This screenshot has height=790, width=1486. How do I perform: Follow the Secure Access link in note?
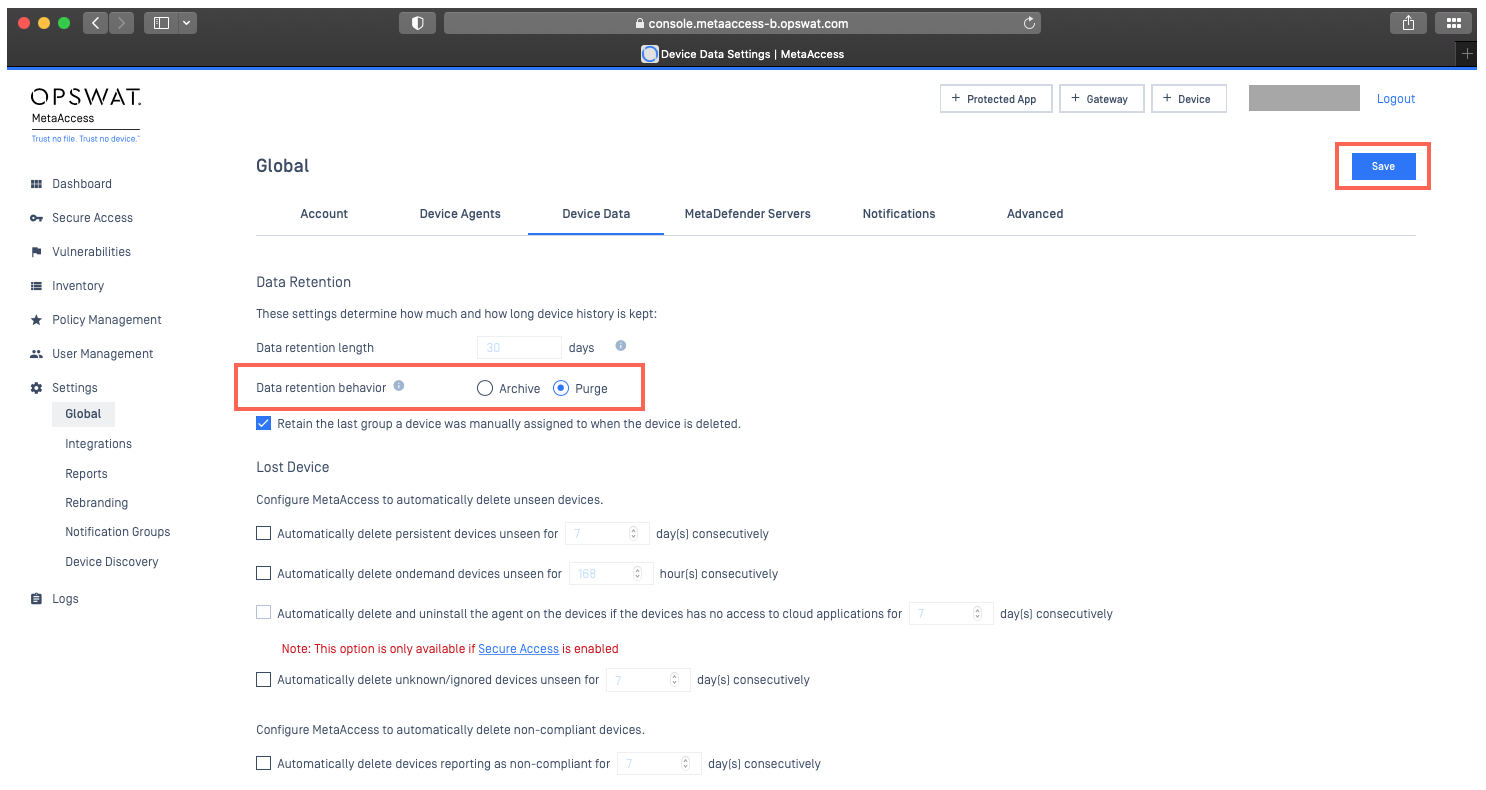click(x=518, y=649)
